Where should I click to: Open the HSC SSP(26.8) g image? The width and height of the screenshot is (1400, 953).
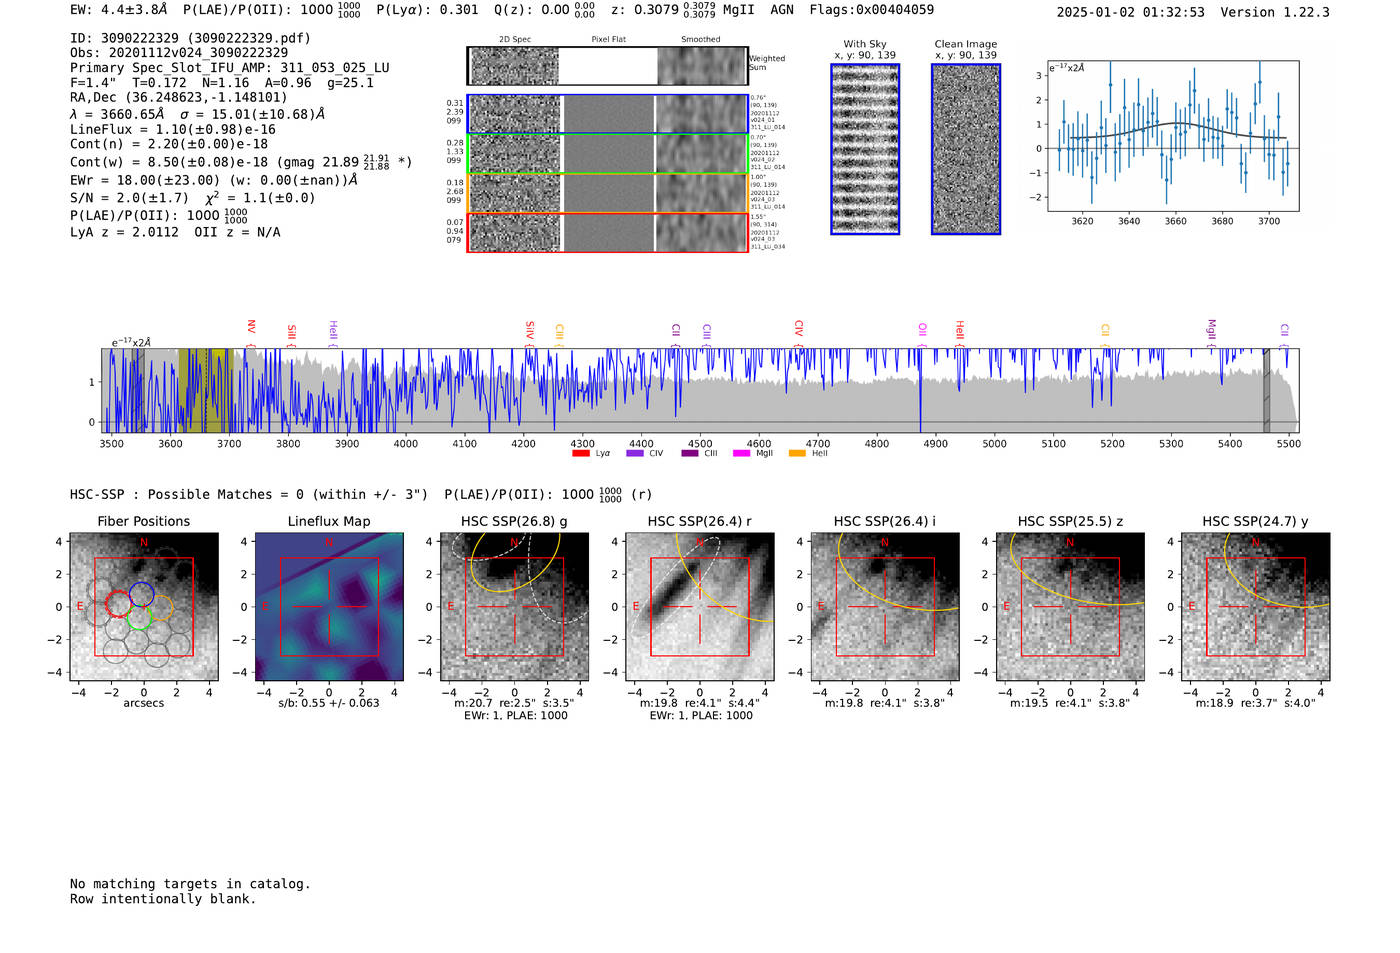[x=515, y=606]
